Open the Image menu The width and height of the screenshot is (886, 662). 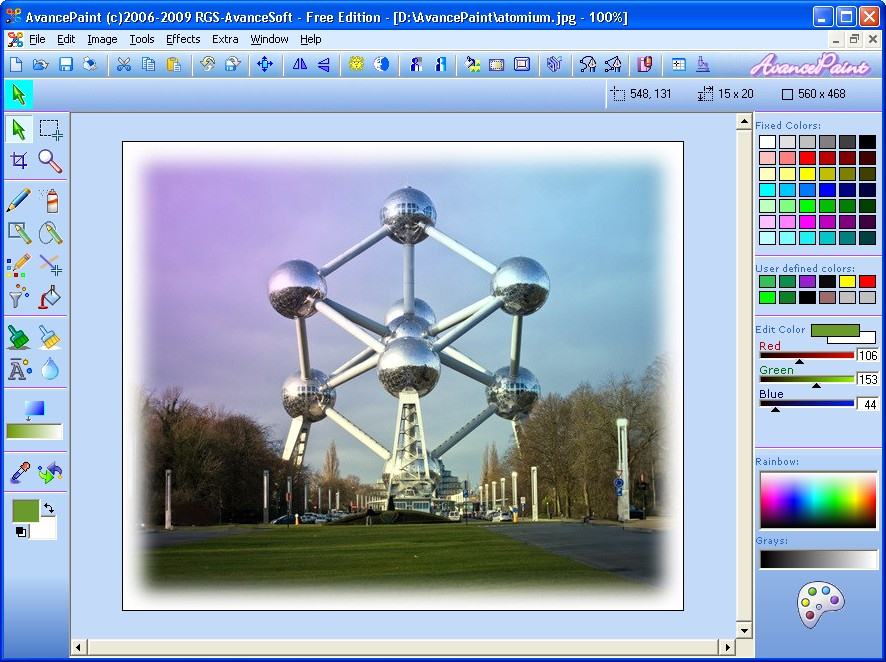[x=102, y=39]
